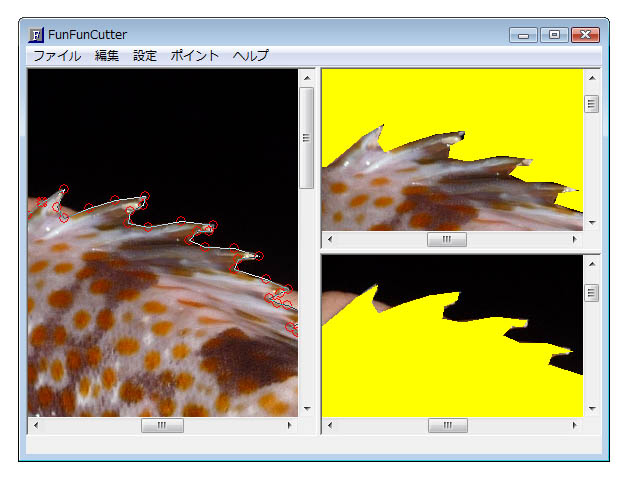Click the top-right pane horizontal scrollbar thumb
The image size is (630, 482).
point(447,239)
